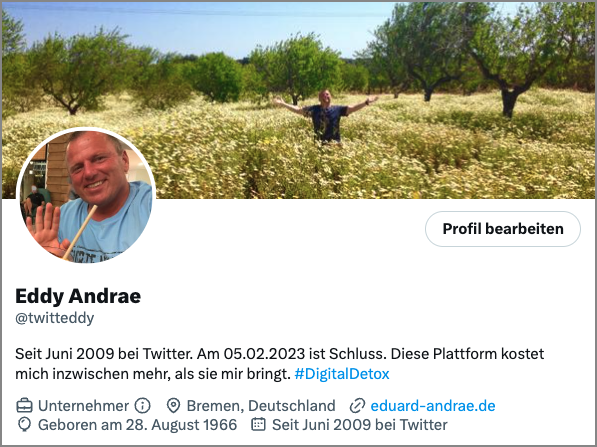
Task: Click the Unternehmer category label
Action: click(x=84, y=406)
